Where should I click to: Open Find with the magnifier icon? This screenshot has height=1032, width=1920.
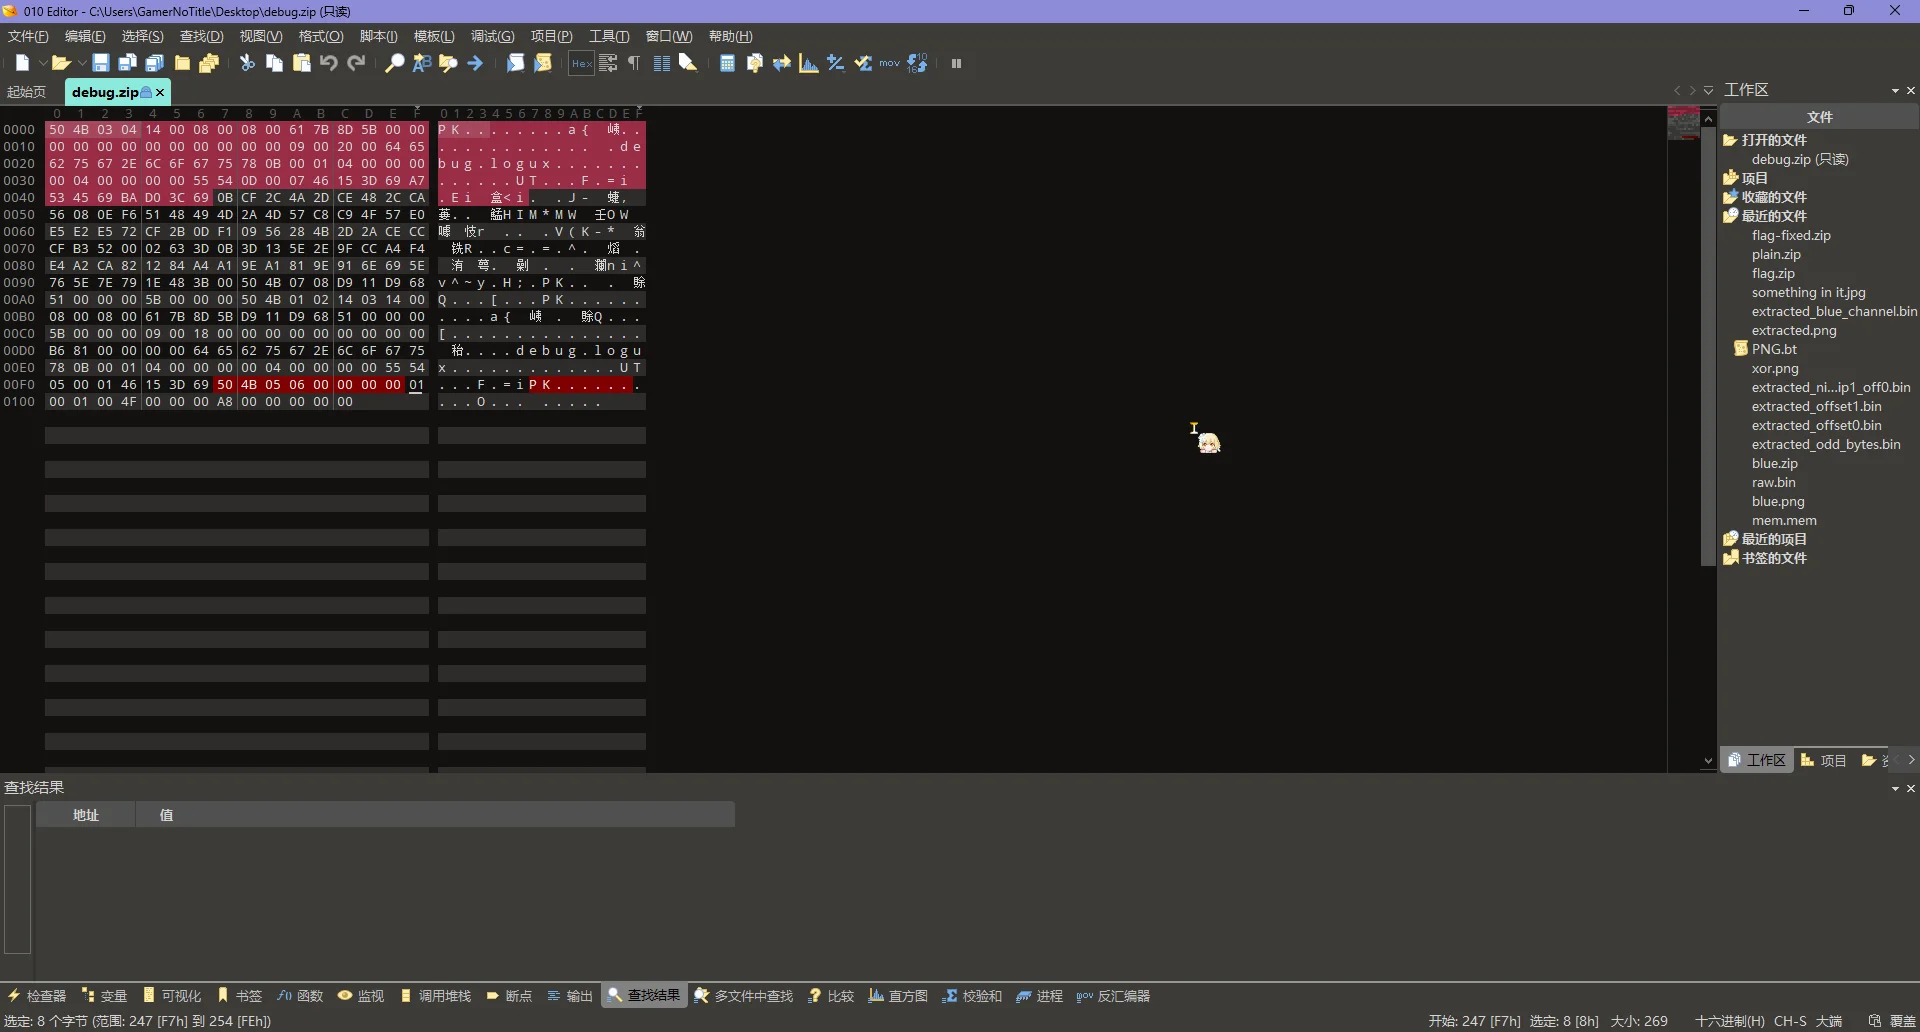395,63
